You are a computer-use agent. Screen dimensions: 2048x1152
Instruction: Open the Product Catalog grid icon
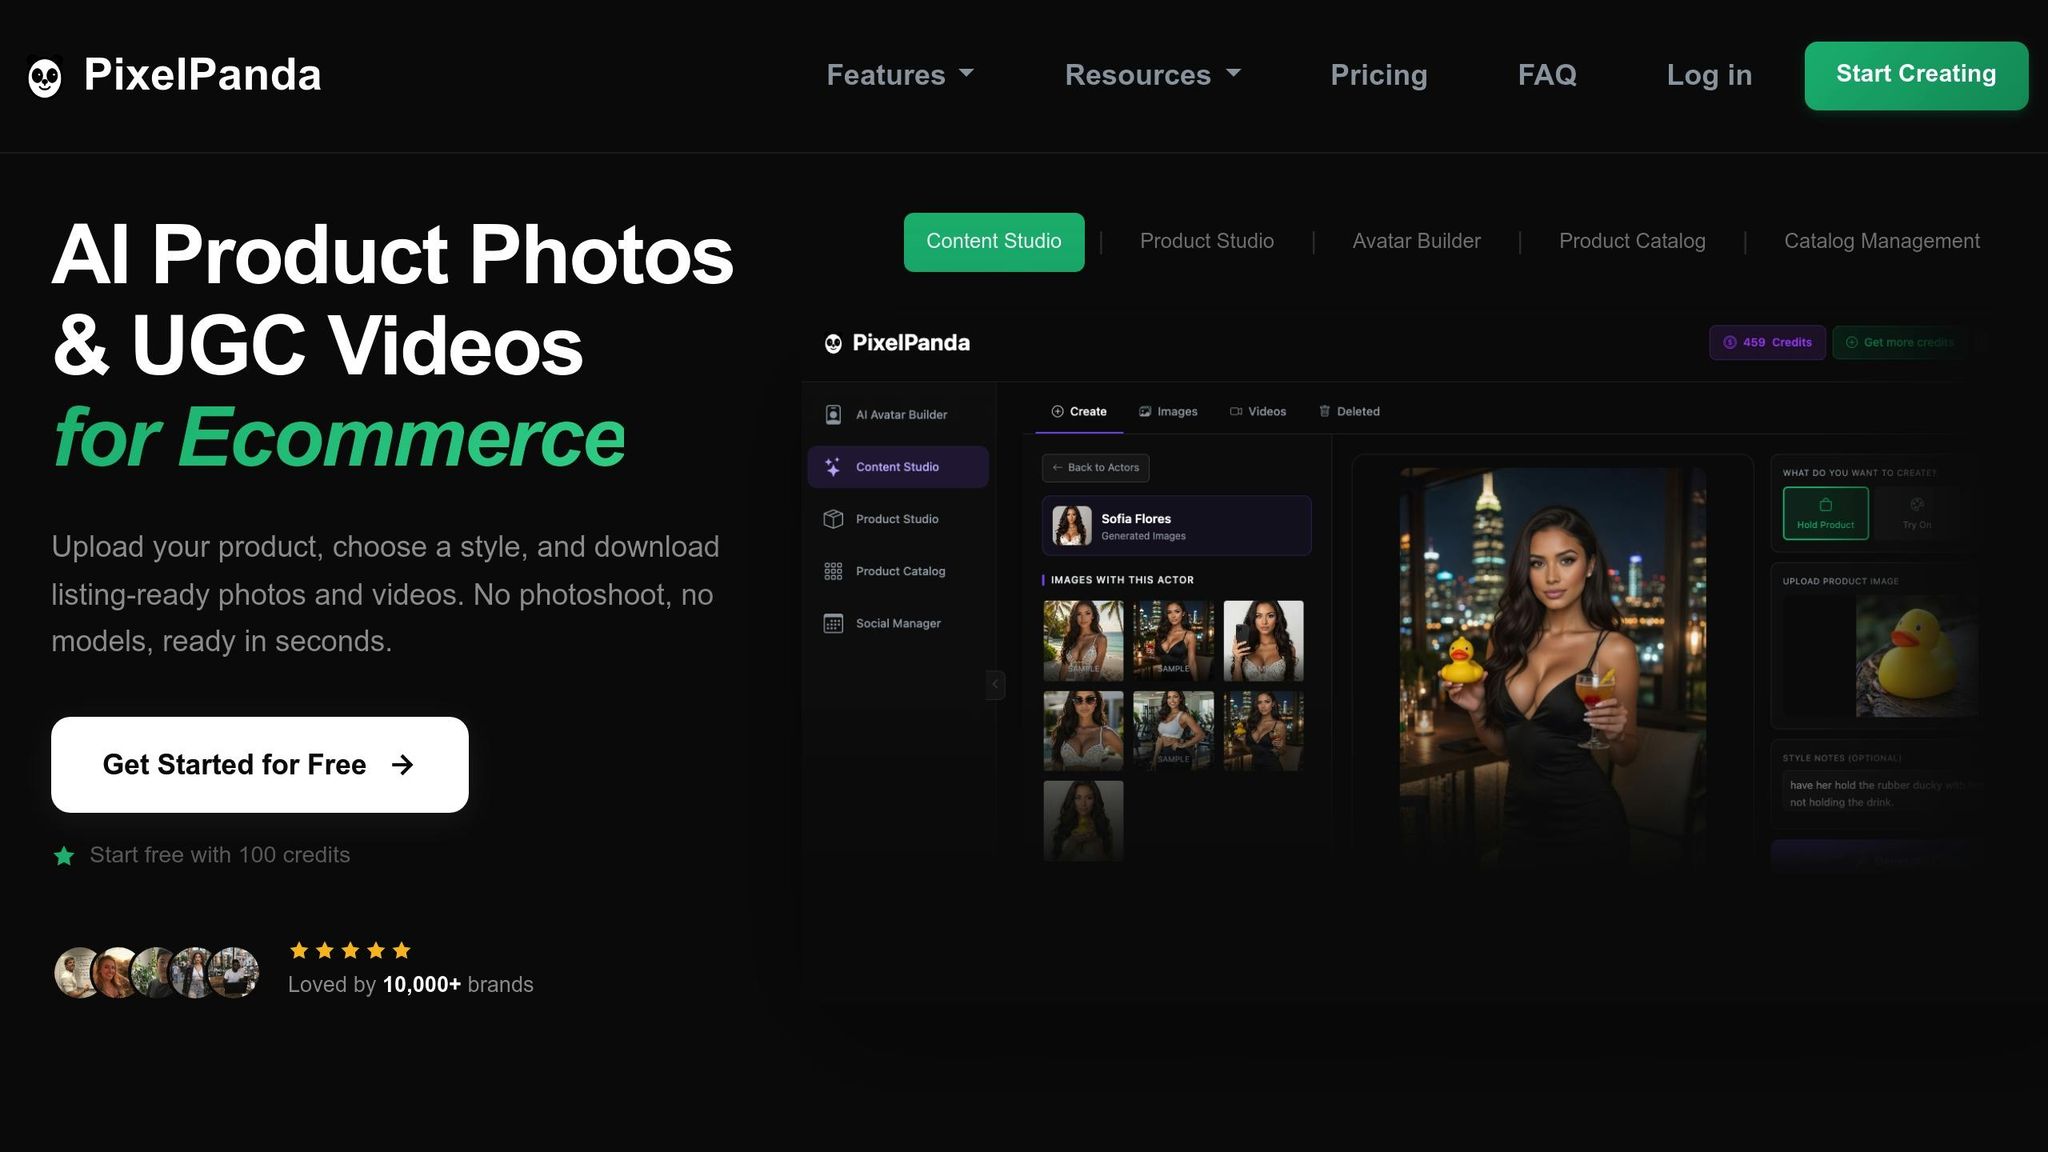tap(833, 571)
